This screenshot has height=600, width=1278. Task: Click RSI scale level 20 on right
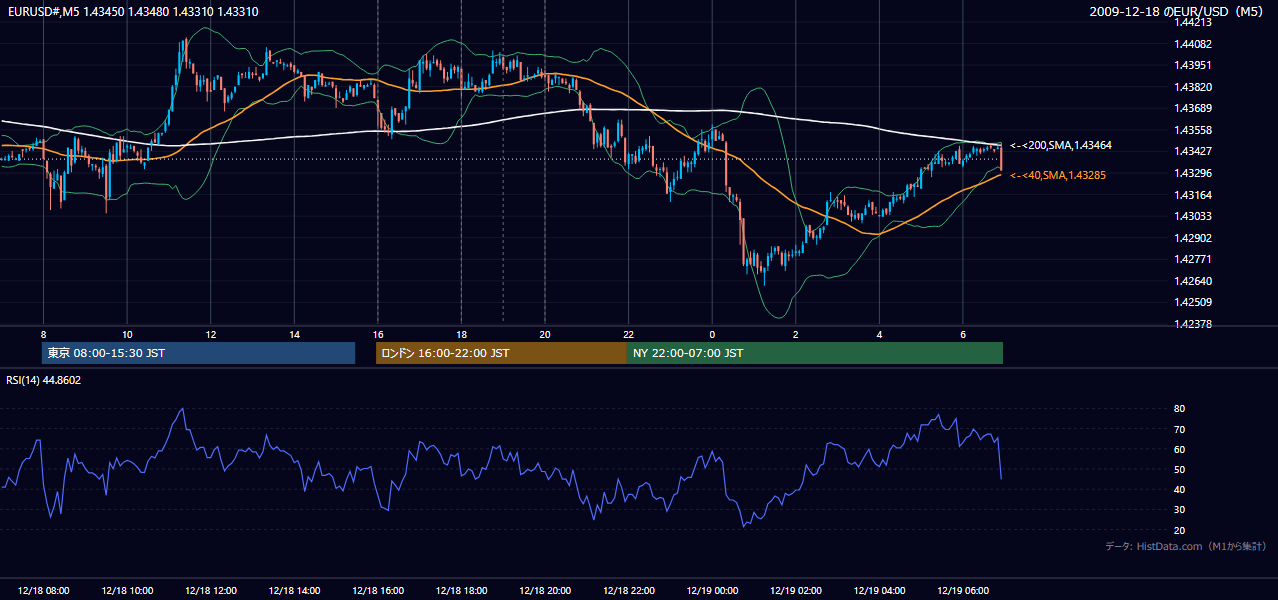(x=1179, y=530)
